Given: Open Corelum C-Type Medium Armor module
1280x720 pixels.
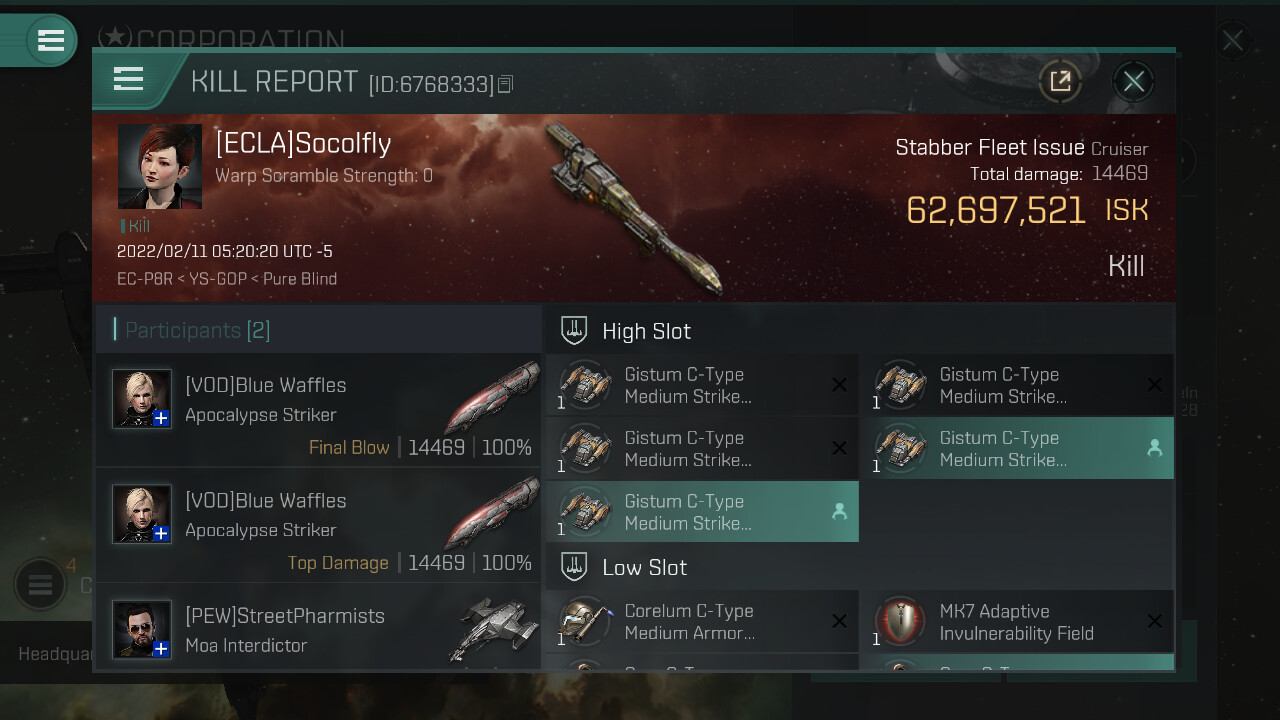Looking at the screenshot, I should (x=702, y=621).
